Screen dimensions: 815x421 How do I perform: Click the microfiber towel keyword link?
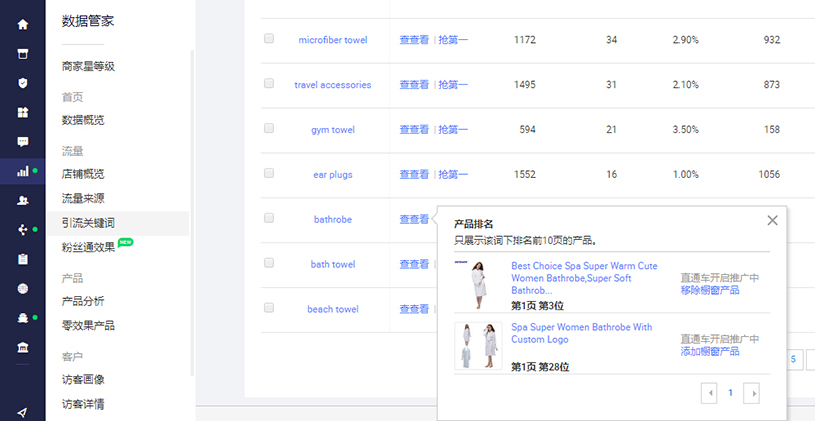(x=333, y=40)
